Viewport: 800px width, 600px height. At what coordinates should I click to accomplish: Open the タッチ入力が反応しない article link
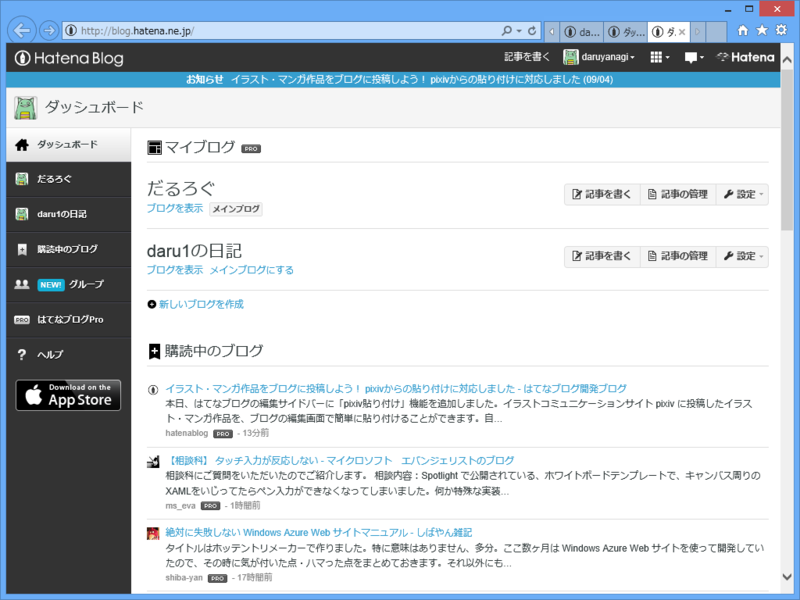(340, 461)
